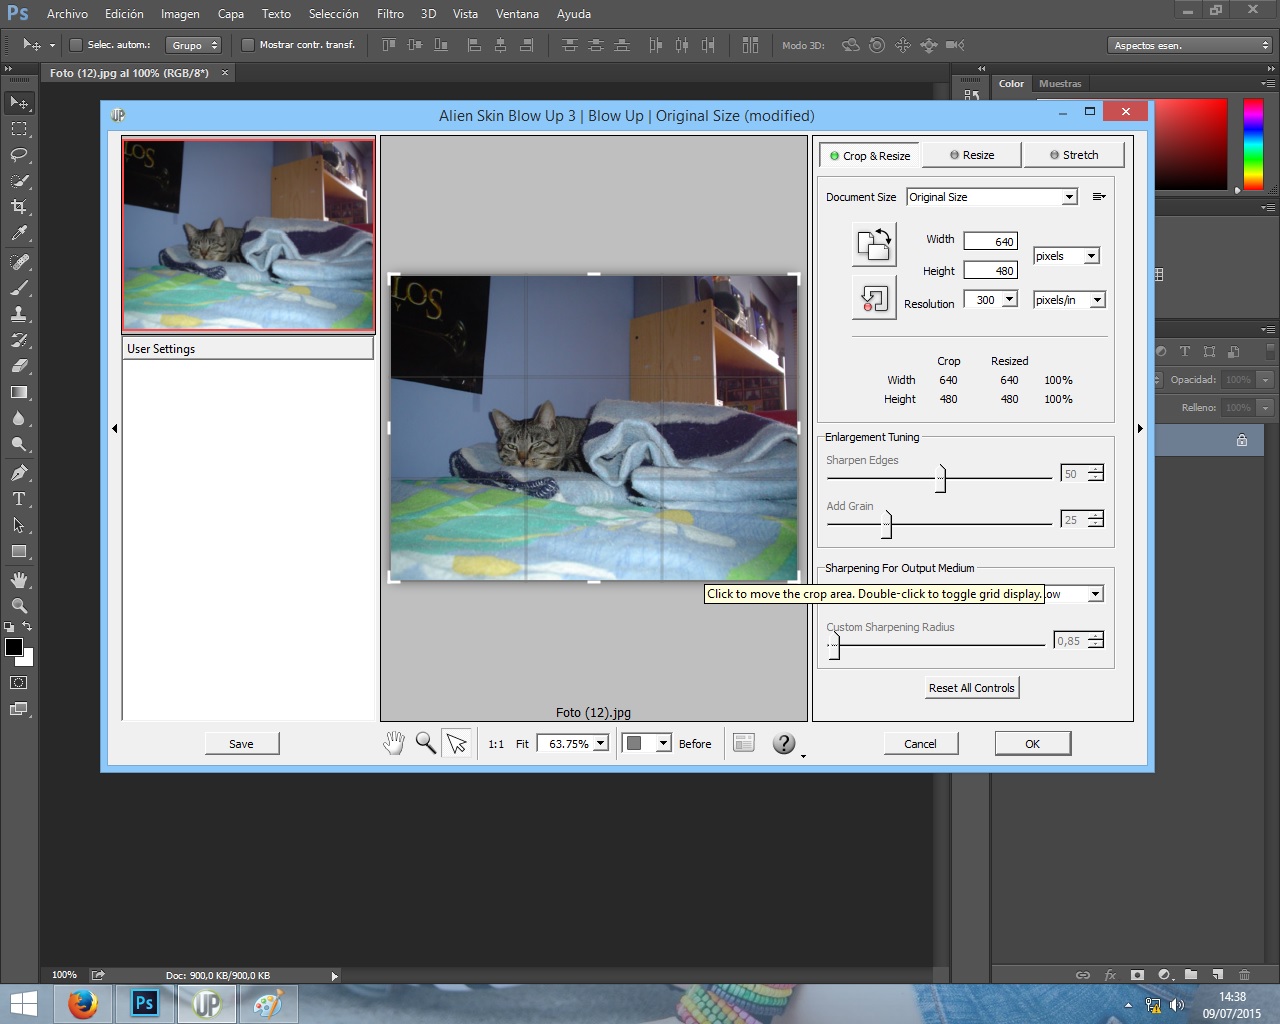The image size is (1280, 1024).
Task: Select the Gradient tool
Action: click(x=19, y=392)
